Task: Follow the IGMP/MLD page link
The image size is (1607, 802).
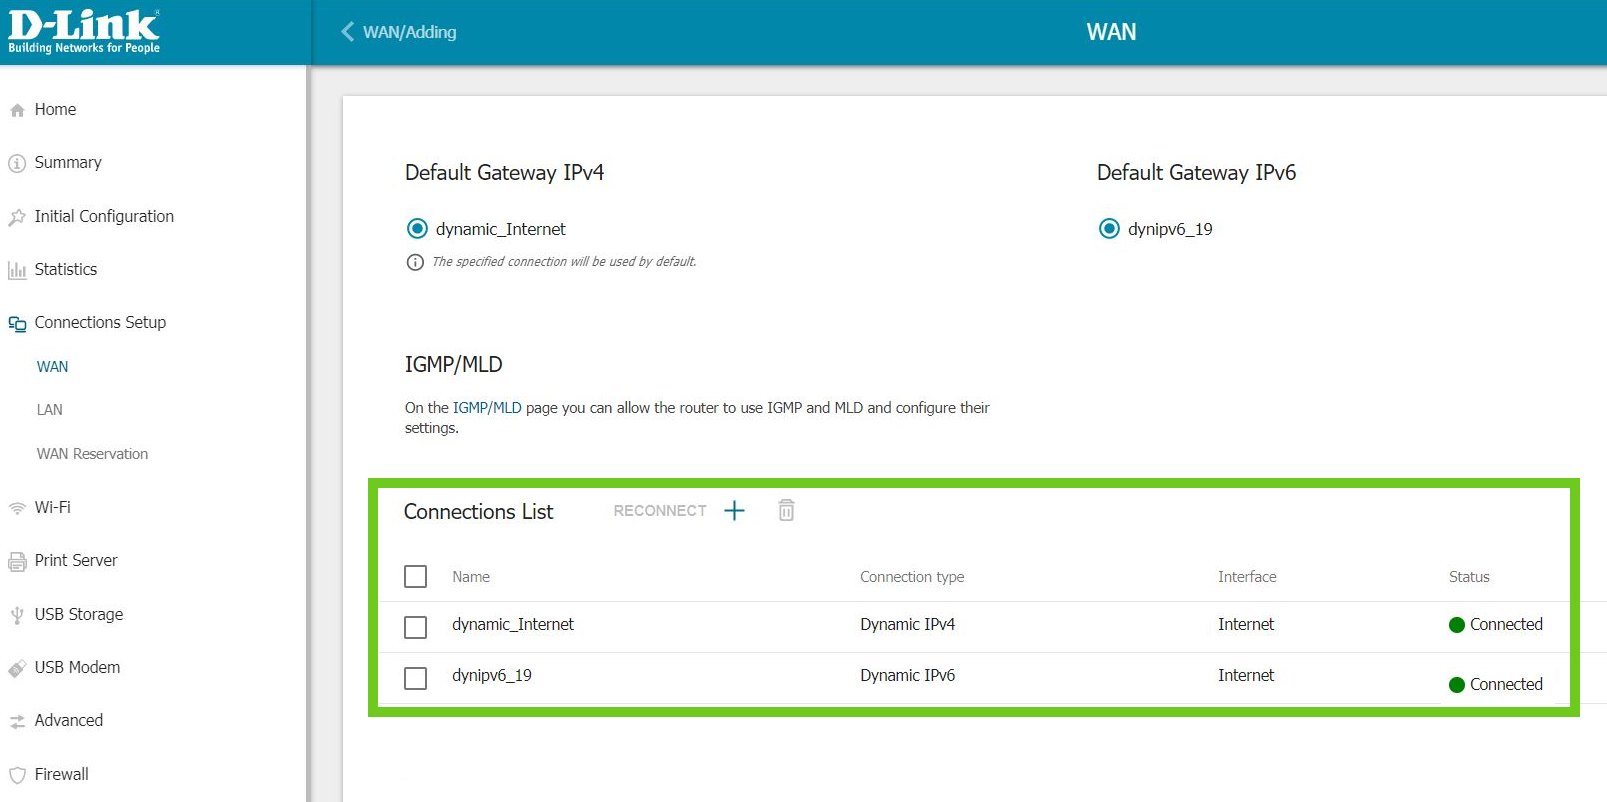Action: tap(487, 408)
